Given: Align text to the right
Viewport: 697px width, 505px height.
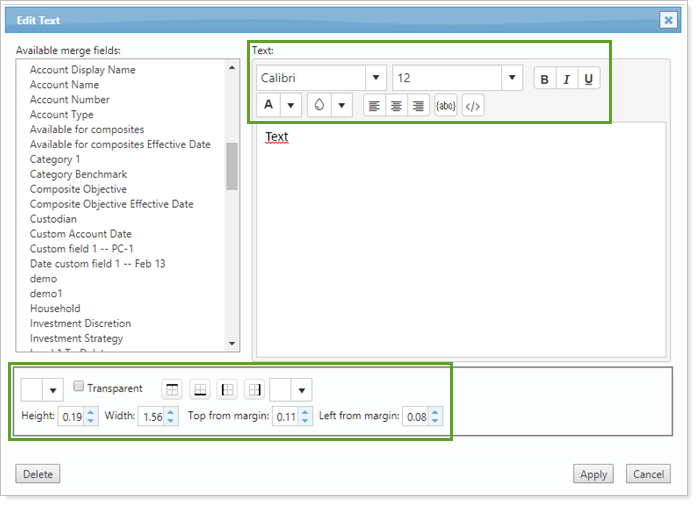Looking at the screenshot, I should click(x=418, y=105).
